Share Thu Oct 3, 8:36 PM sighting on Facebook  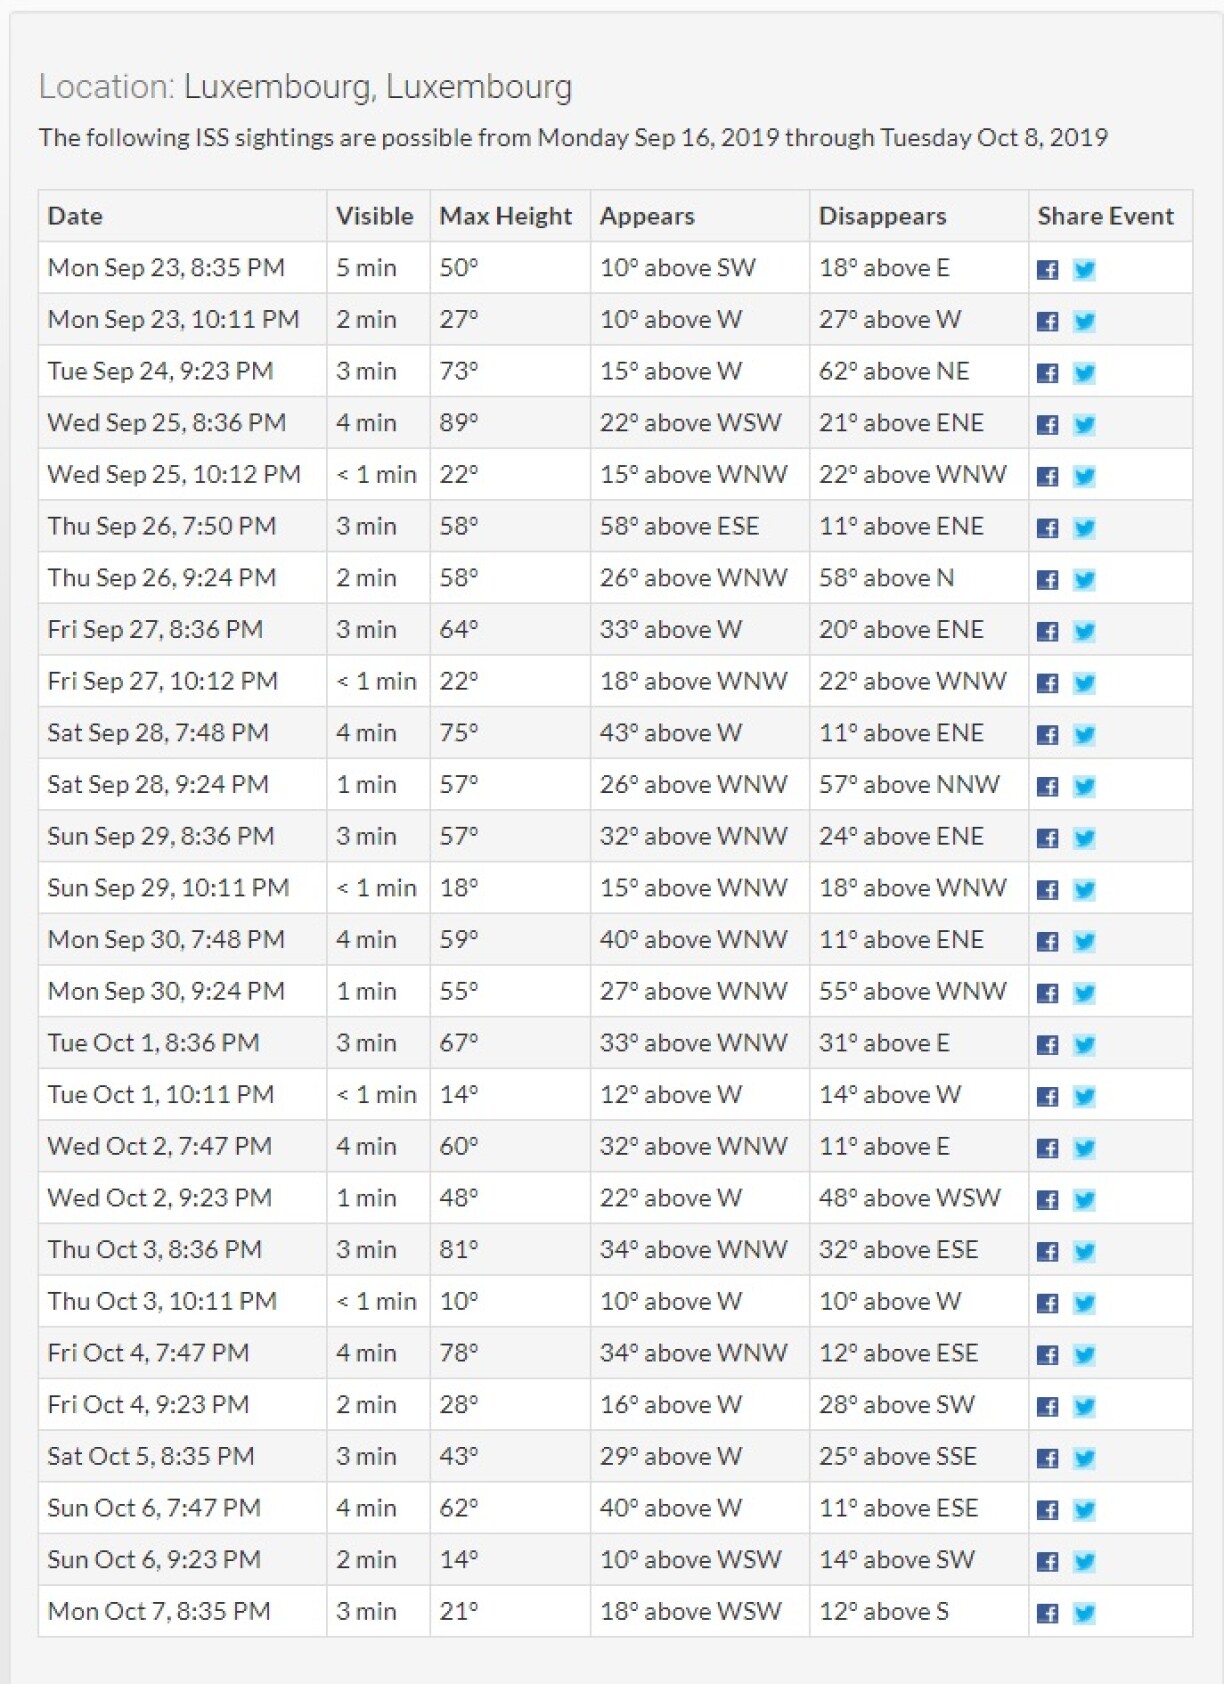tap(1047, 1252)
